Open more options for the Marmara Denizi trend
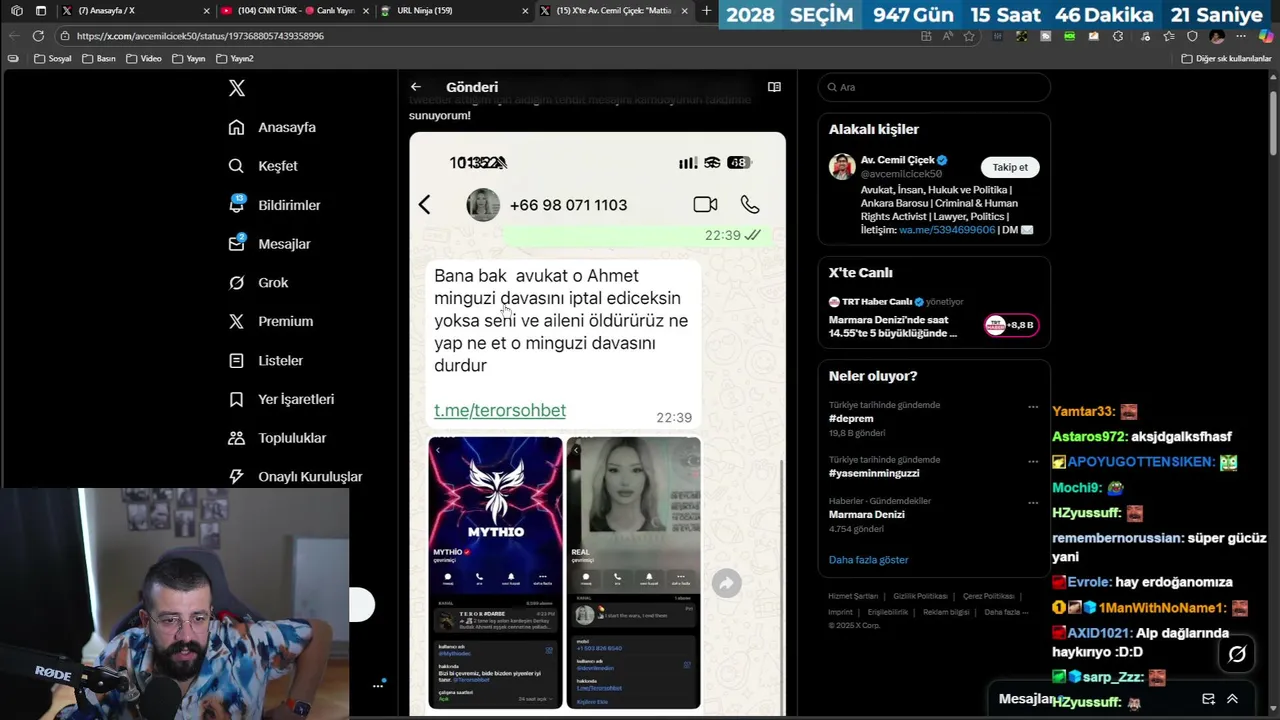1280x720 pixels. point(1033,503)
